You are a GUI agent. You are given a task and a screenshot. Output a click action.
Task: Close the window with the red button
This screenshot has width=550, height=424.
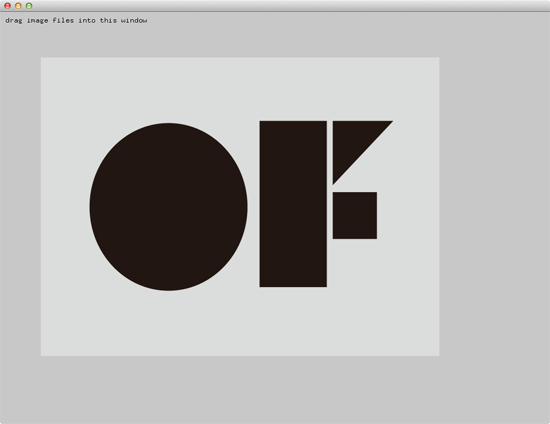7,6
